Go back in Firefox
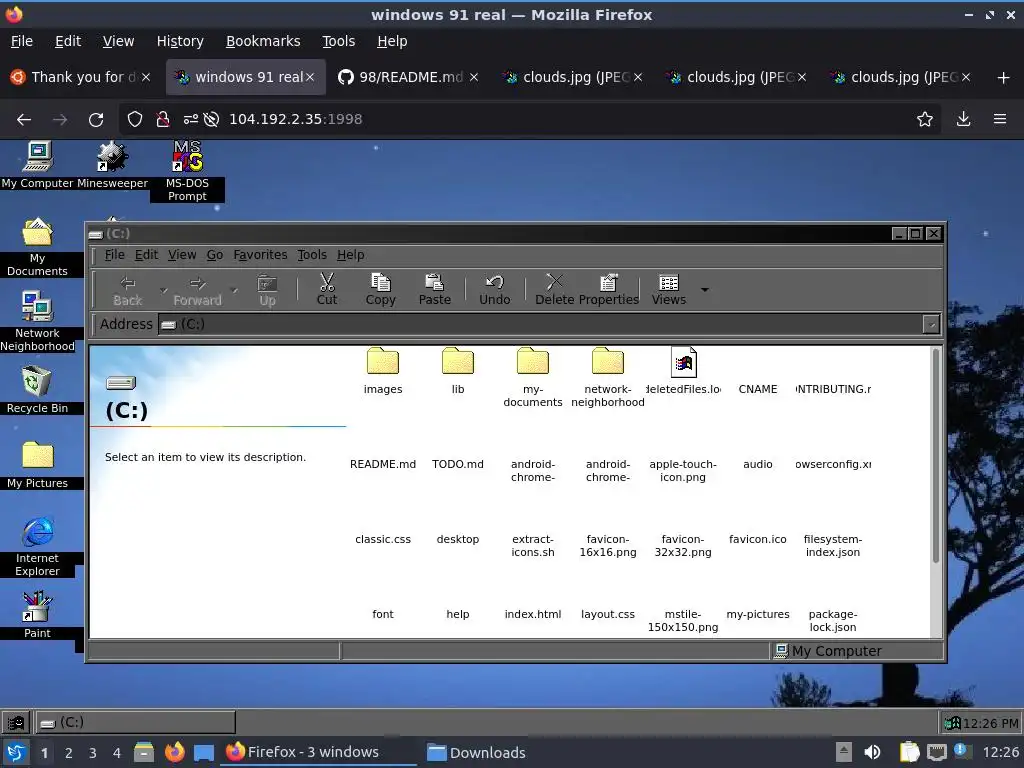 pyautogui.click(x=24, y=120)
